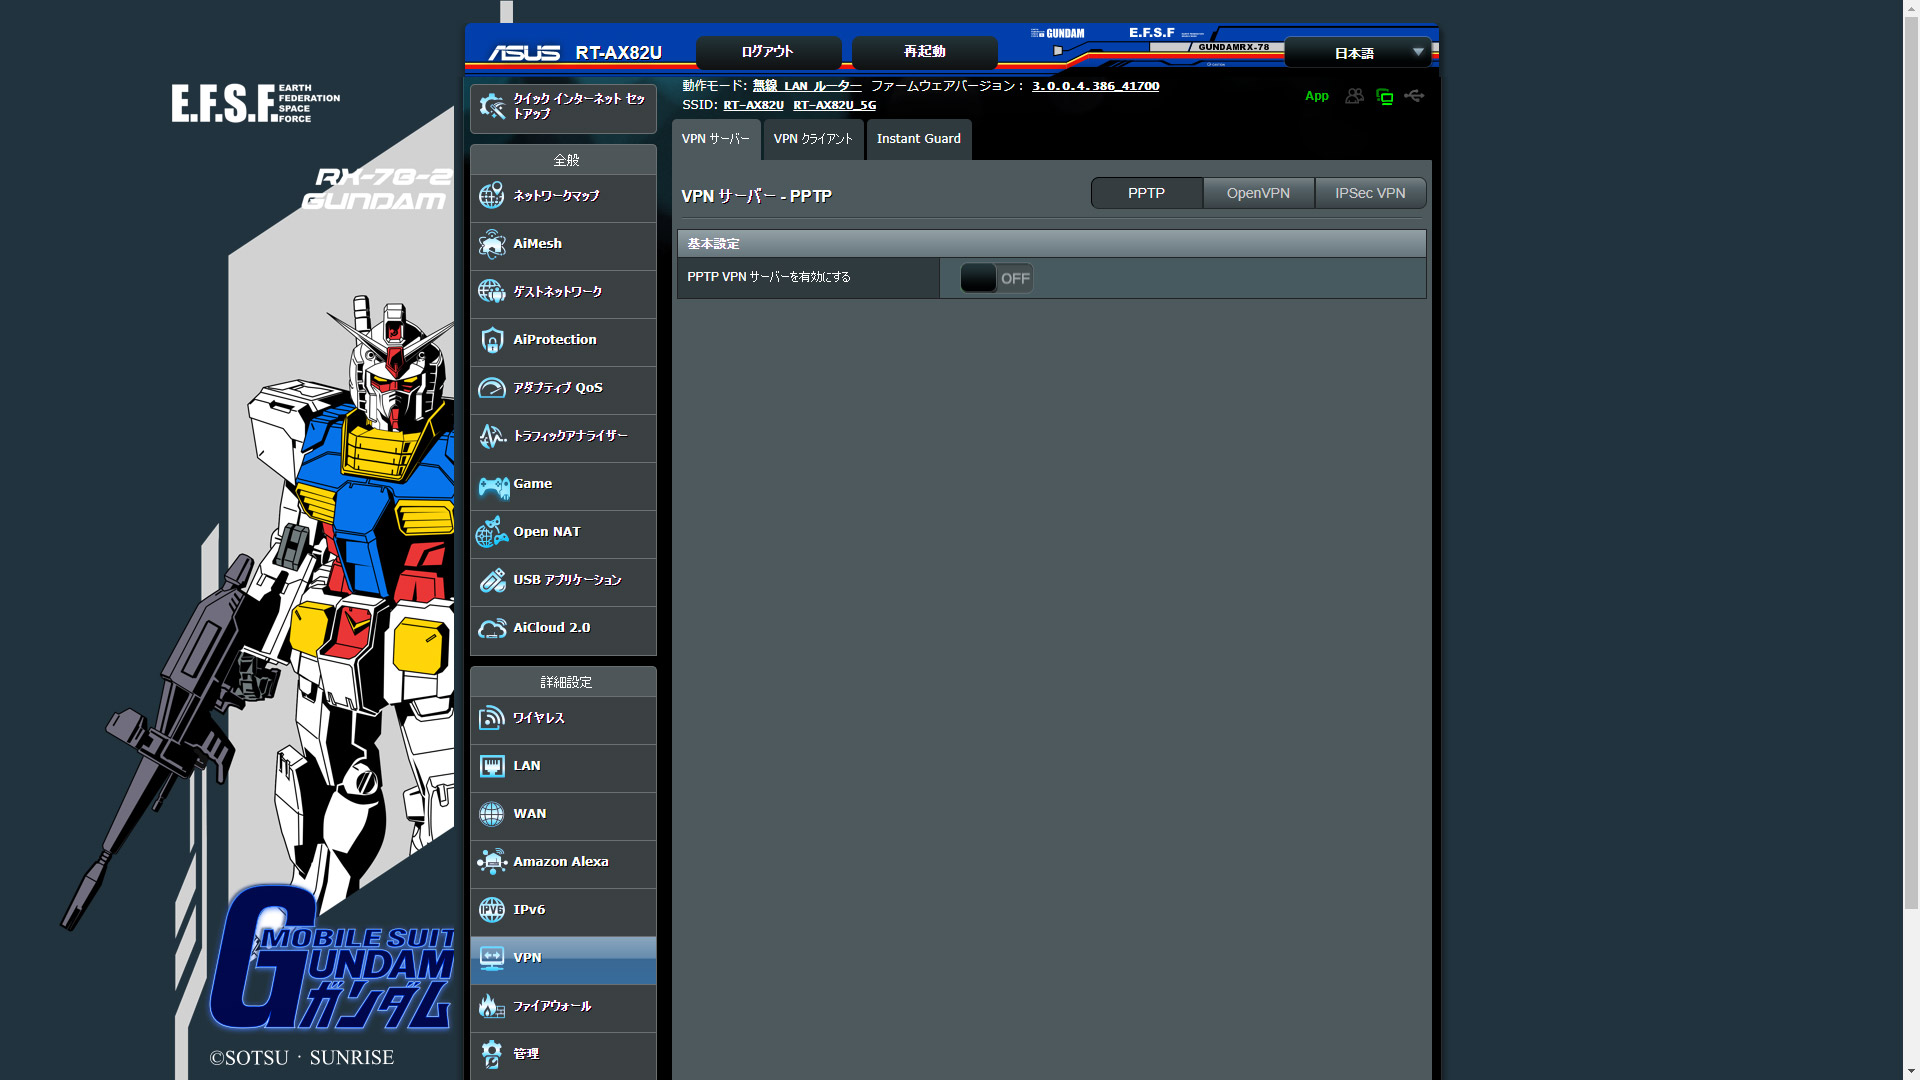Click the AiMesh sidebar icon
This screenshot has height=1080, width=1920.
point(492,244)
